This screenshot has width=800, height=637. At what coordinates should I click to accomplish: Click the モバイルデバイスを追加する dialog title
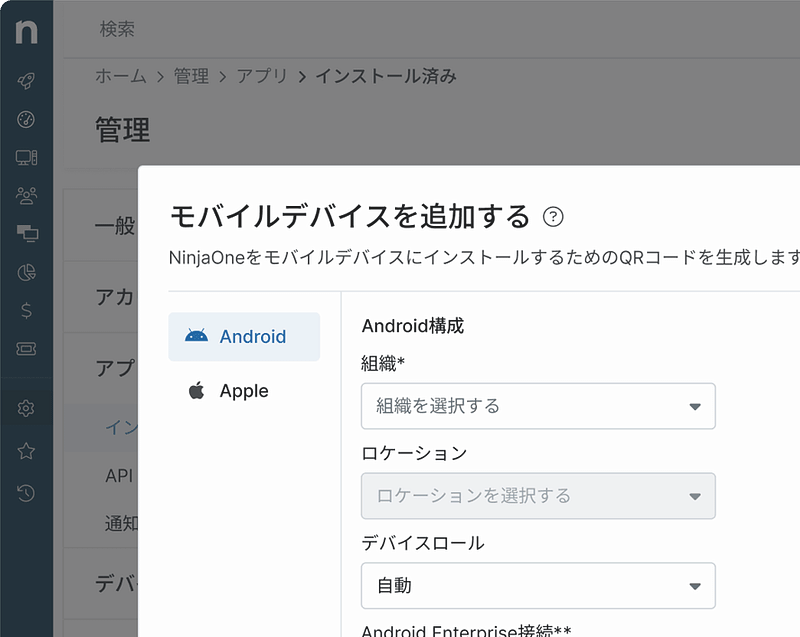pos(350,216)
